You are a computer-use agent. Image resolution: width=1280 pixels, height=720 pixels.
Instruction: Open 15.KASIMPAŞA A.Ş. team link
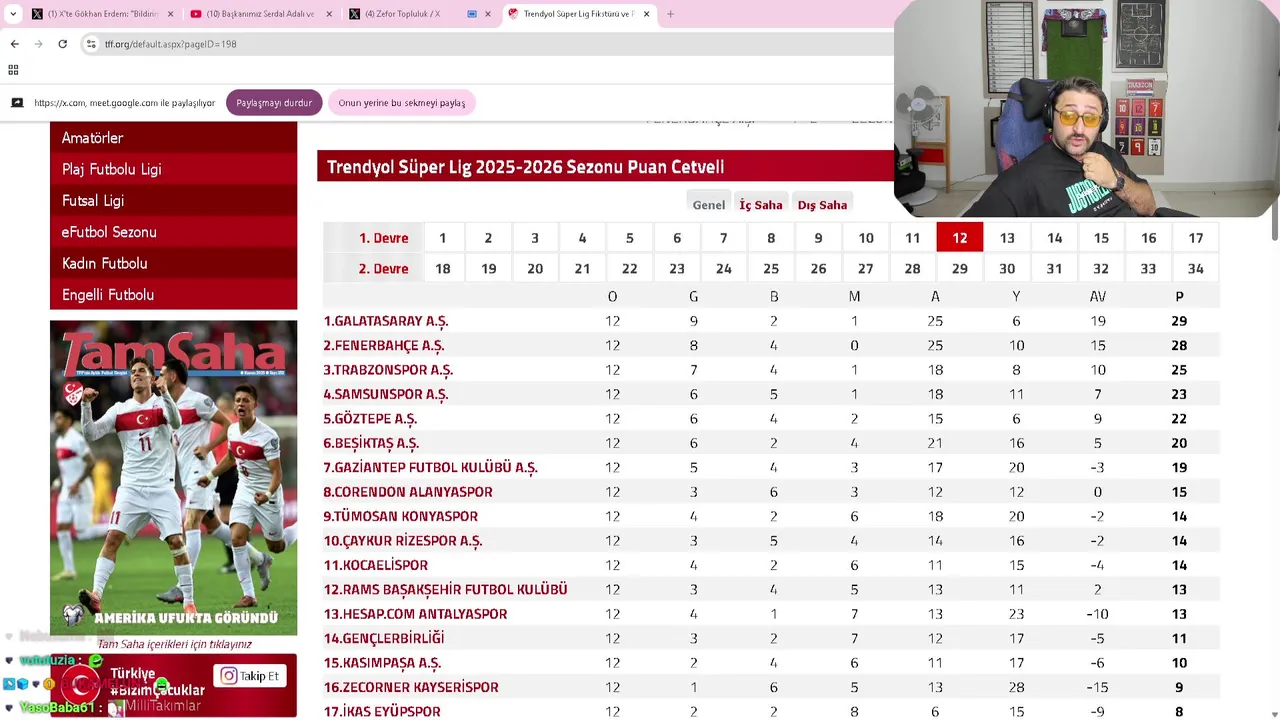tap(382, 663)
